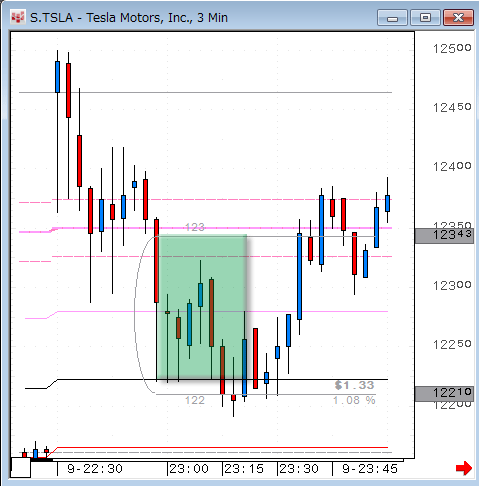The image size is (479, 486).
Task: Click the 12250 price axis label
Action: coord(452,344)
